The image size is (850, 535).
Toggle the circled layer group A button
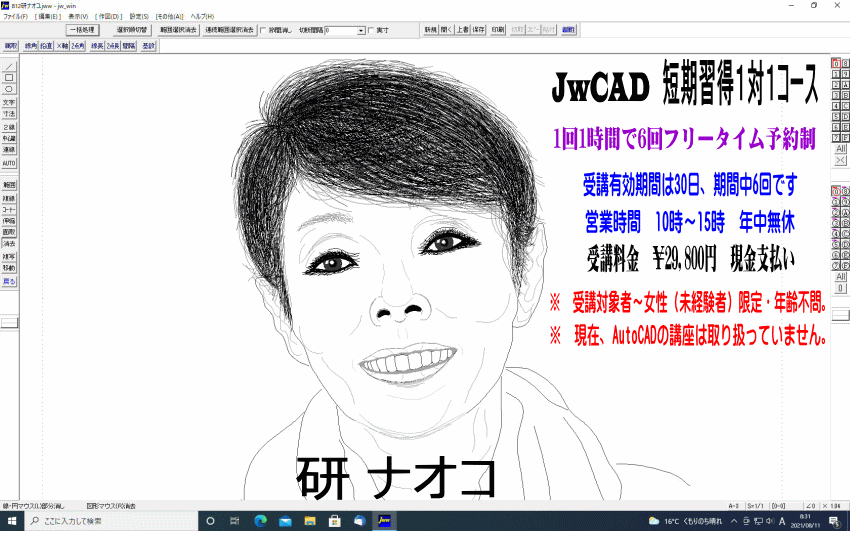click(845, 212)
